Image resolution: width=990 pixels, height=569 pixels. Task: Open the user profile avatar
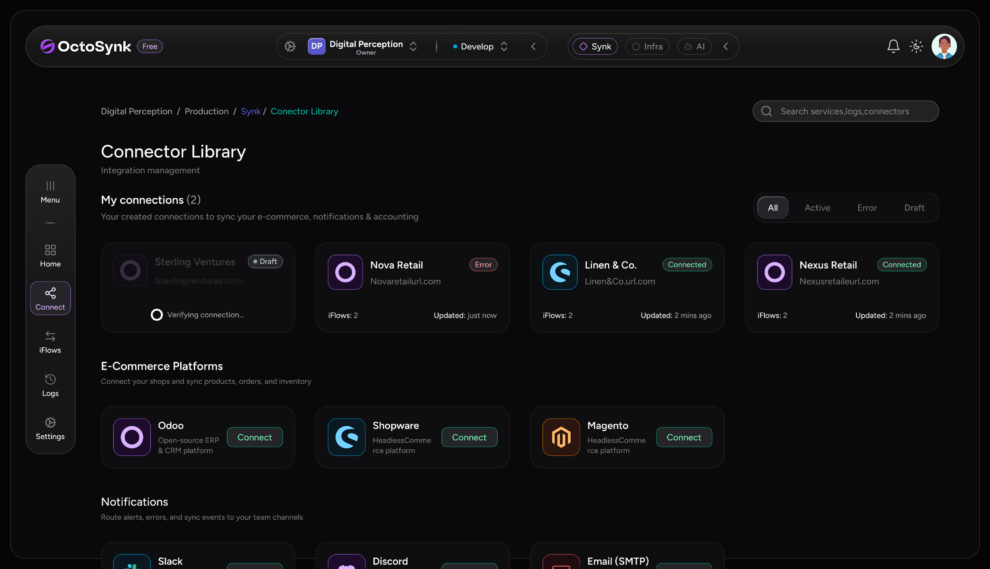944,46
